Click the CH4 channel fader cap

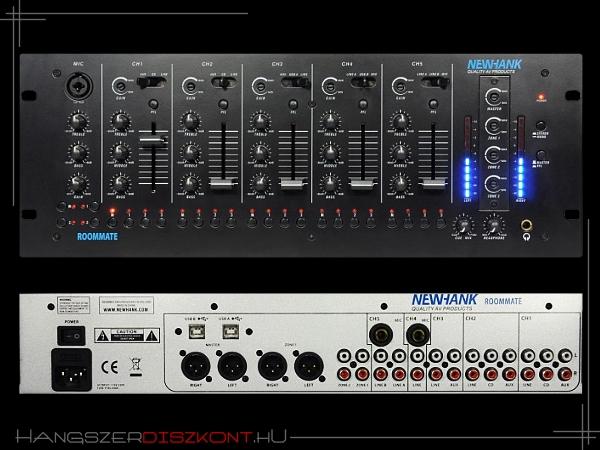(363, 184)
